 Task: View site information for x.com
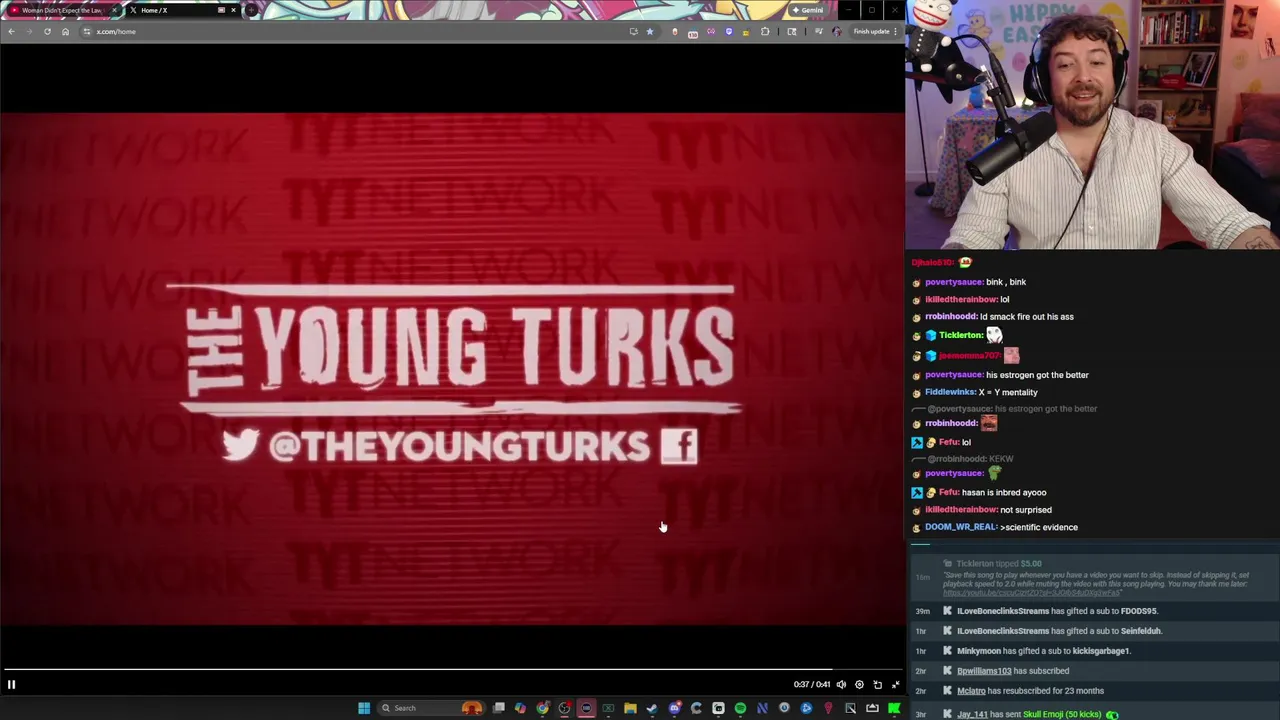point(86,31)
